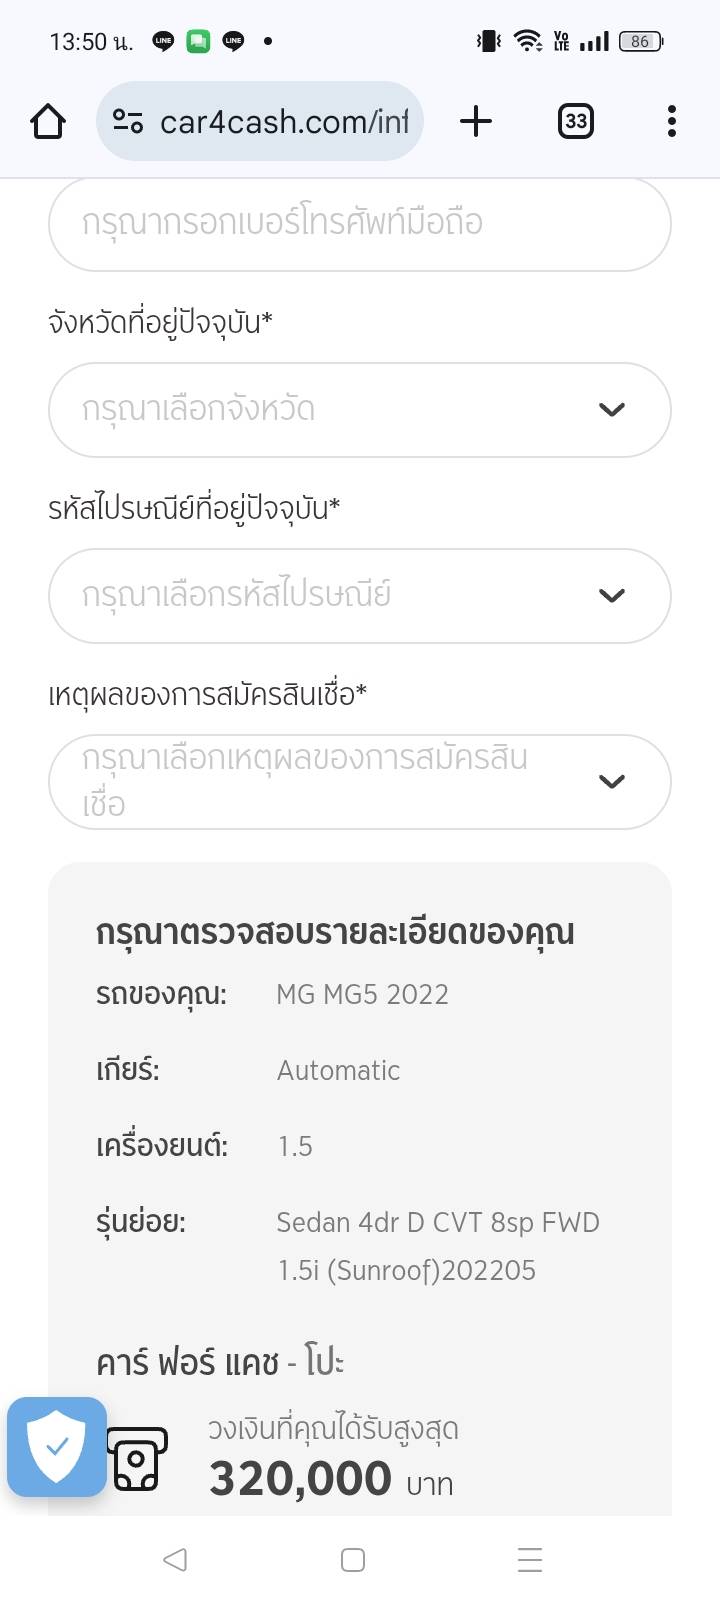720x1604 pixels.
Task: Tap the browser home icon
Action: coord(48,122)
